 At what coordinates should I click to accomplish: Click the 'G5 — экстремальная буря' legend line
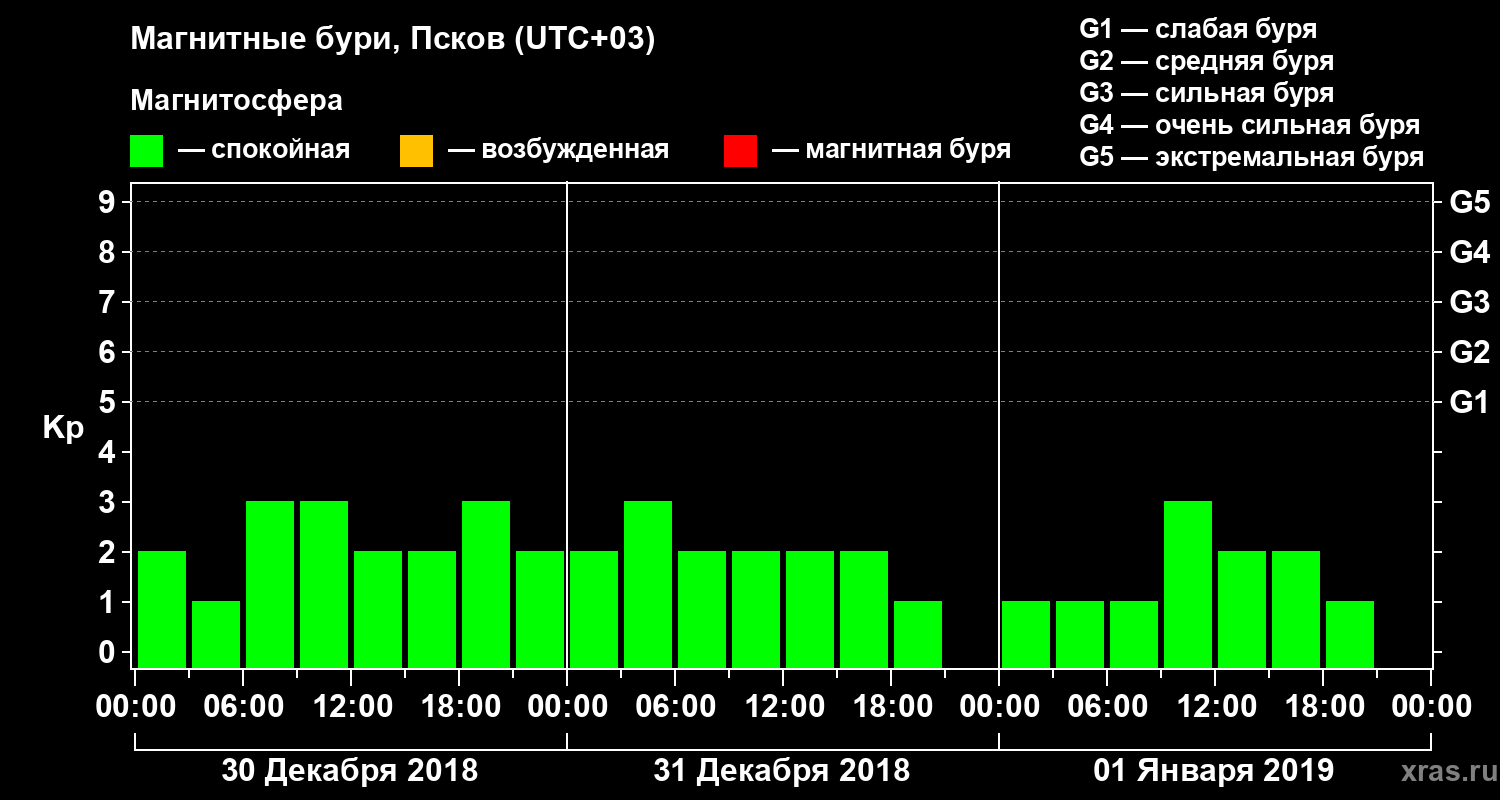1252,157
